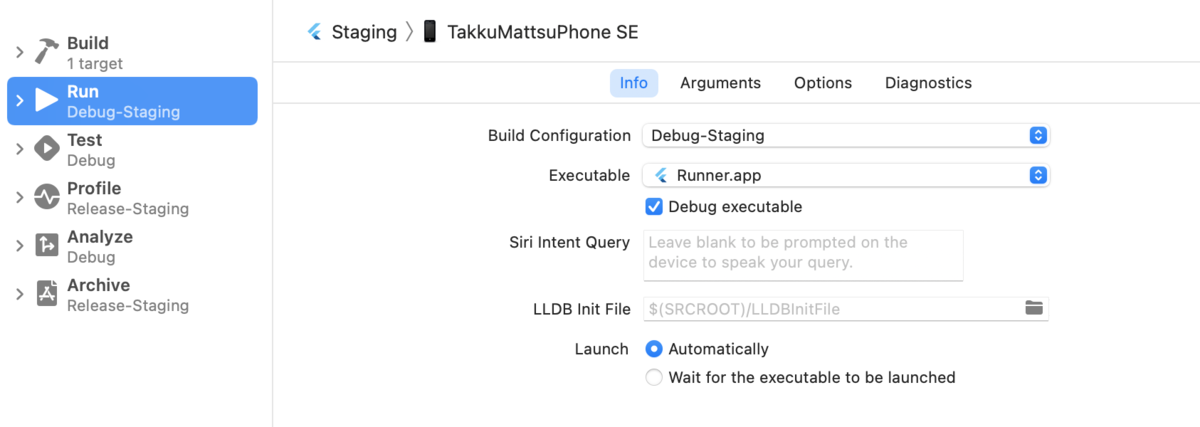Image resolution: width=1200 pixels, height=427 pixels.
Task: Switch to the Arguments tab
Action: [720, 83]
